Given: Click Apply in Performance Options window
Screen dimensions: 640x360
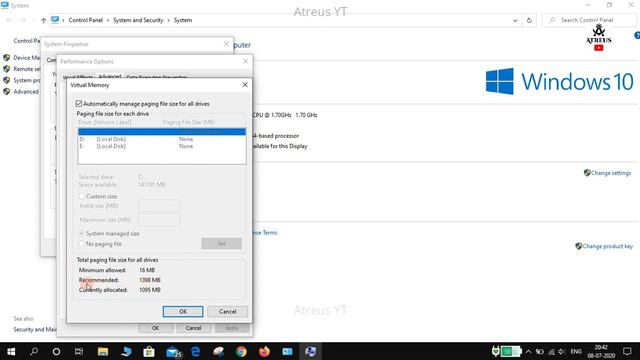Looking at the screenshot, I should (231, 328).
